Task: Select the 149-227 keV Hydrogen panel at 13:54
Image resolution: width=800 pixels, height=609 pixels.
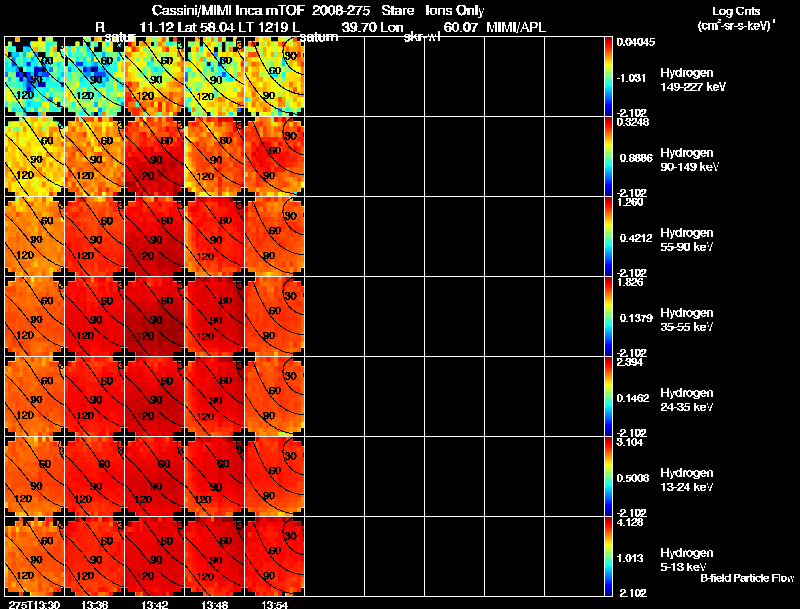Action: [x=274, y=76]
